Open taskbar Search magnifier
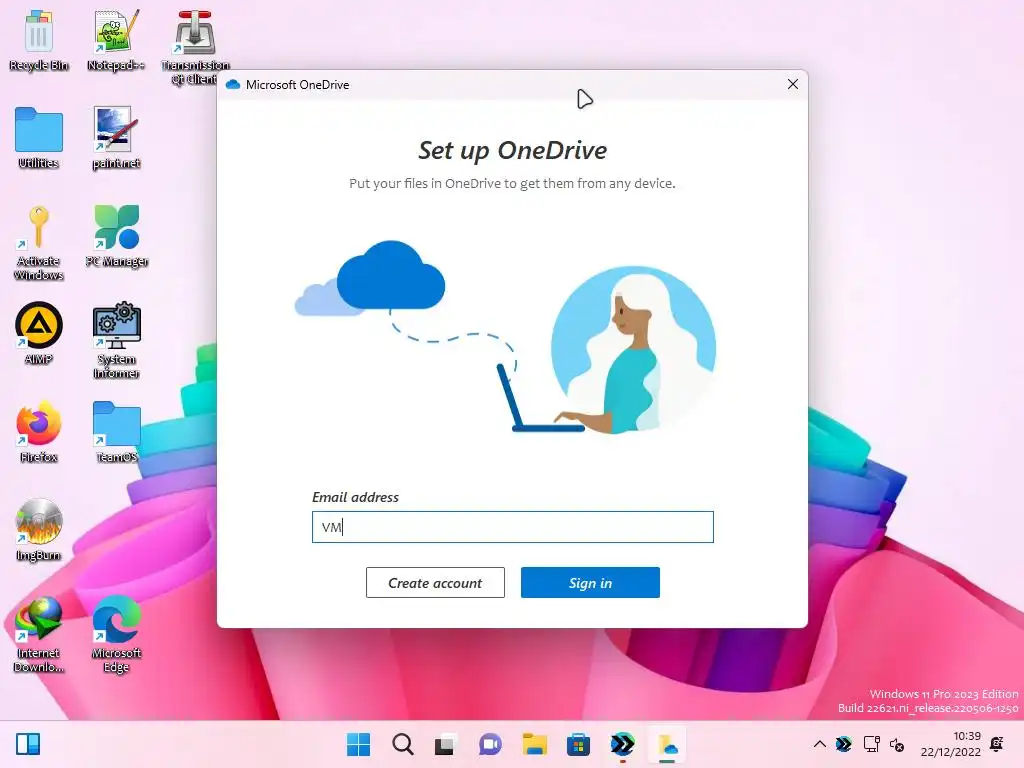 [x=403, y=744]
